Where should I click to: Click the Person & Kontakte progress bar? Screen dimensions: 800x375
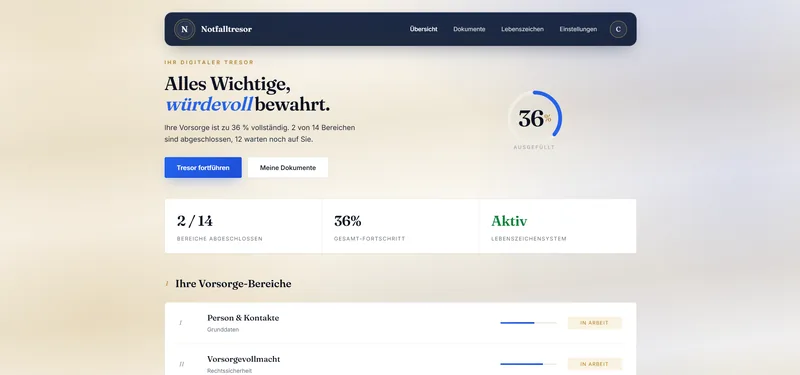(x=528, y=323)
